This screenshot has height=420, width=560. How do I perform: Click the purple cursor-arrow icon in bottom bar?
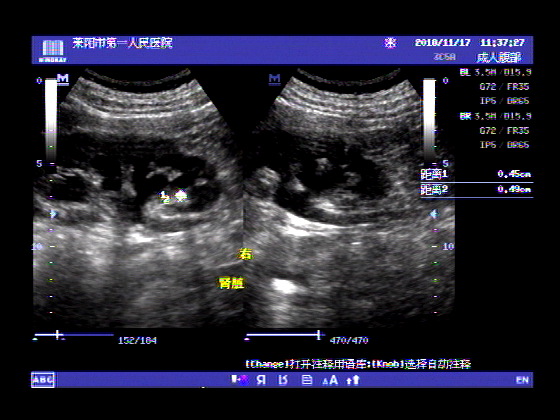click(240, 380)
